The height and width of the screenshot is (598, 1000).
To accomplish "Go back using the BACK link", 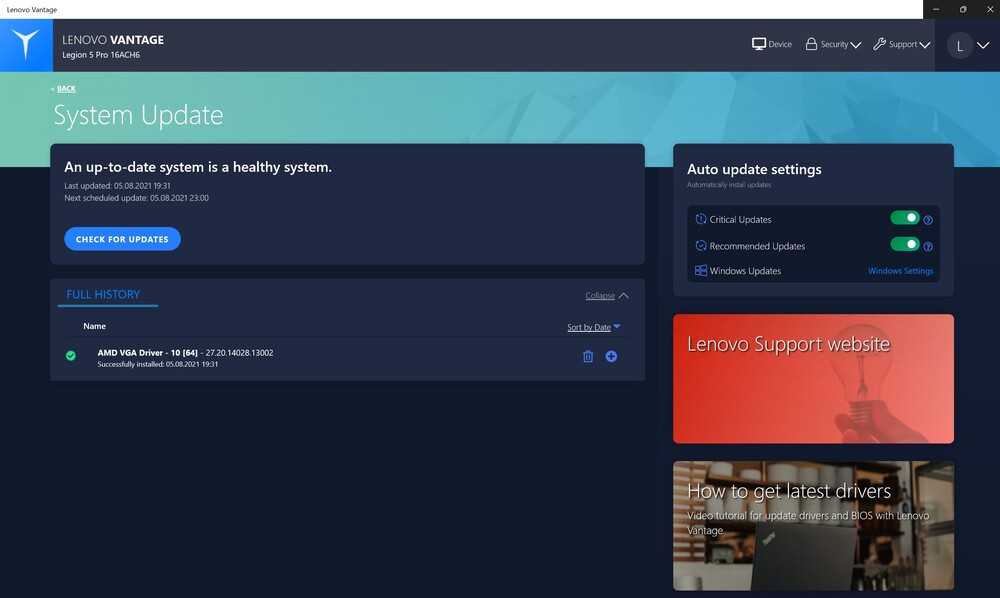I will click(x=65, y=89).
